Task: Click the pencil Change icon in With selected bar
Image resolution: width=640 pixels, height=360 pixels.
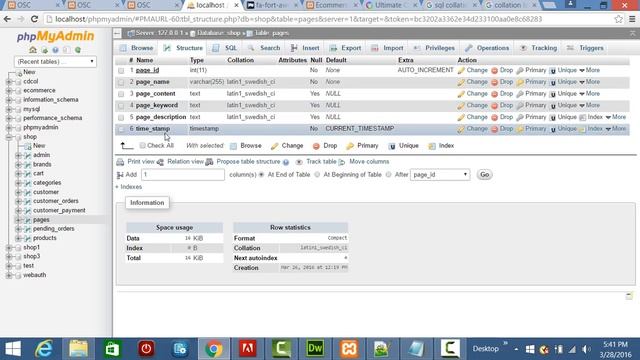Action: [x=275, y=146]
